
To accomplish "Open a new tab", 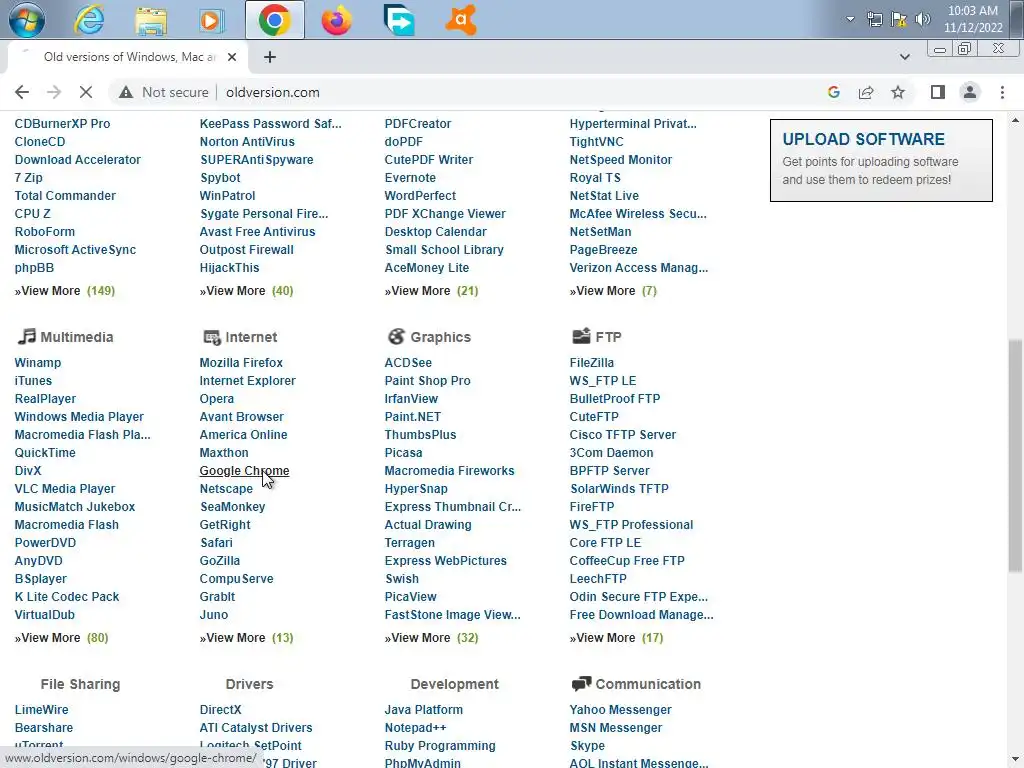I will (x=270, y=57).
